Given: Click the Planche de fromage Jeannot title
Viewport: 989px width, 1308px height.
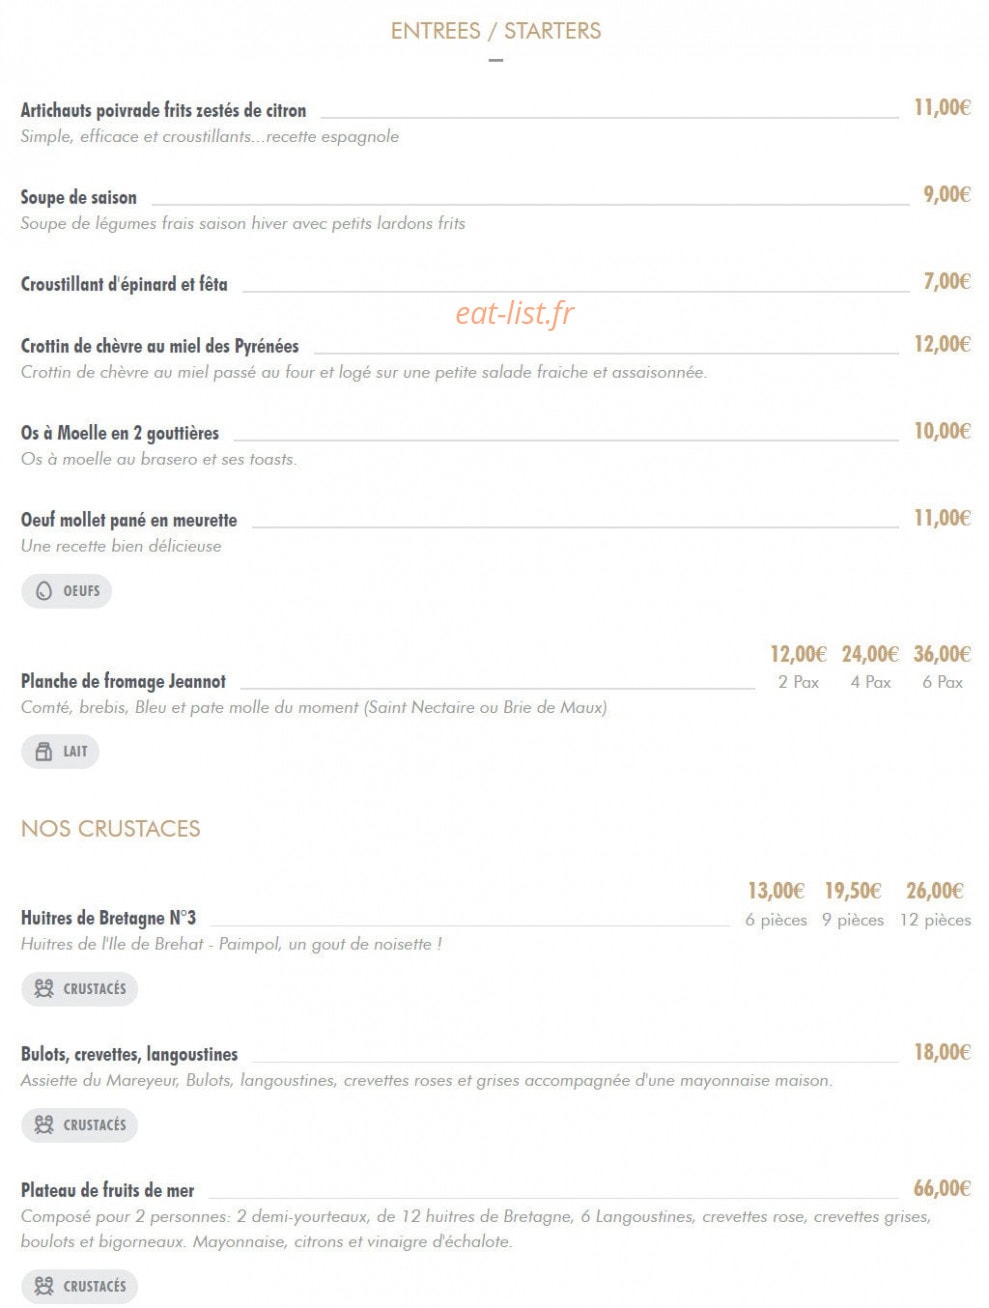Looking at the screenshot, I should [123, 681].
